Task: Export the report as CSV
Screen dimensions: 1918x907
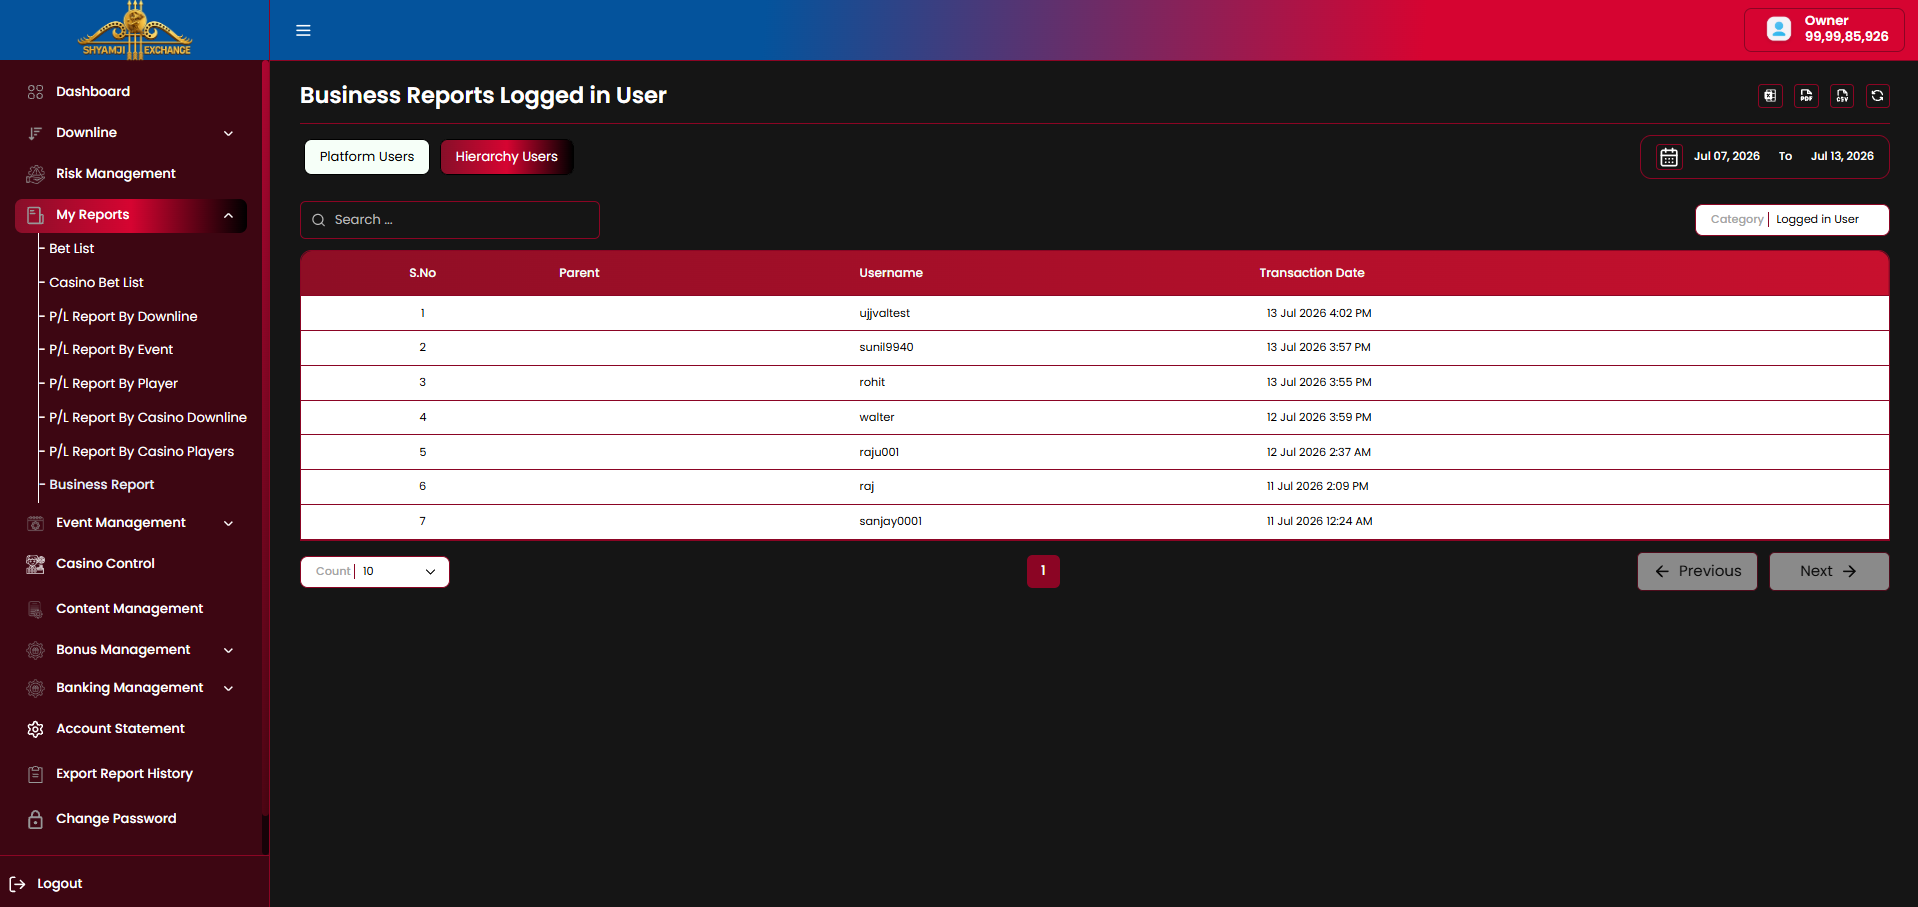Action: (x=1842, y=96)
